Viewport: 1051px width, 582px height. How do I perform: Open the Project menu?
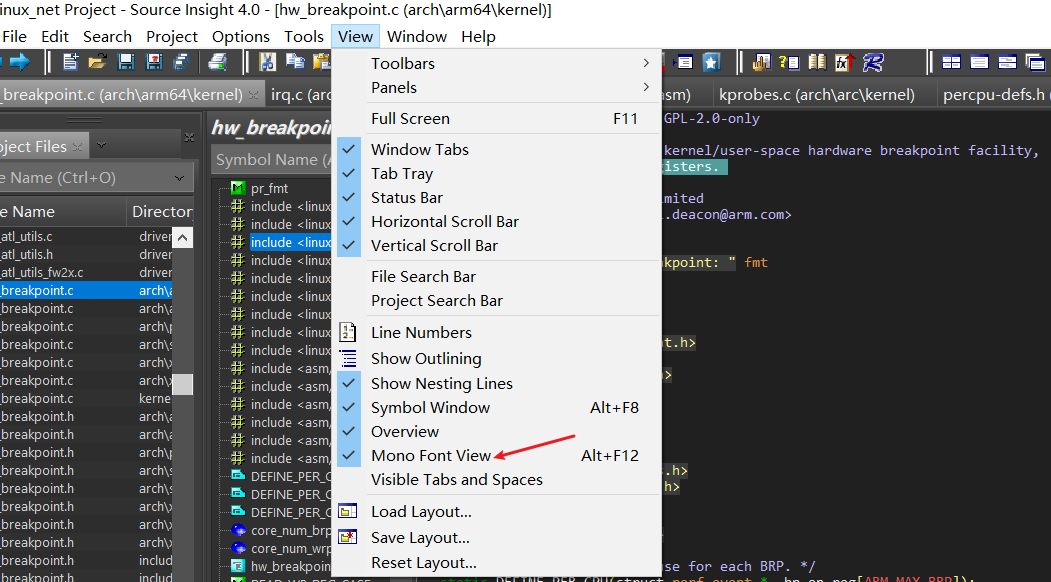click(172, 37)
